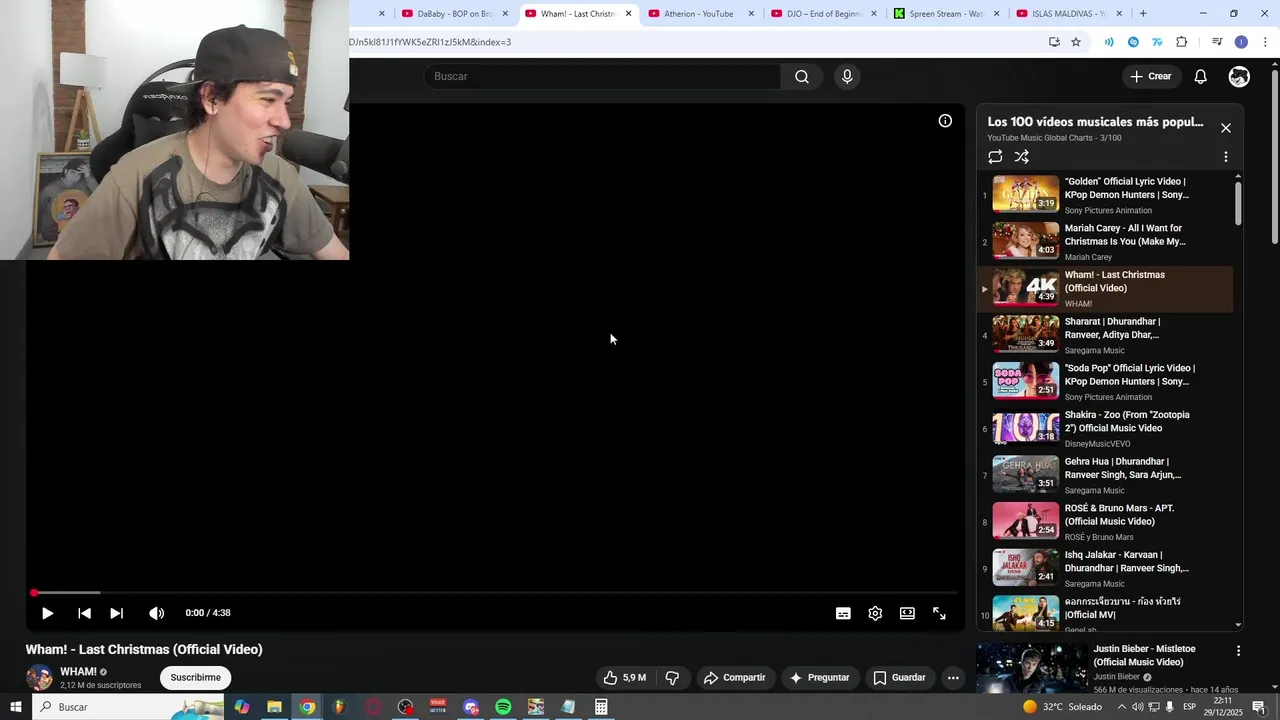Open the weather widget 32°C Soleado
Screen dimensions: 1280x720
(1062, 707)
